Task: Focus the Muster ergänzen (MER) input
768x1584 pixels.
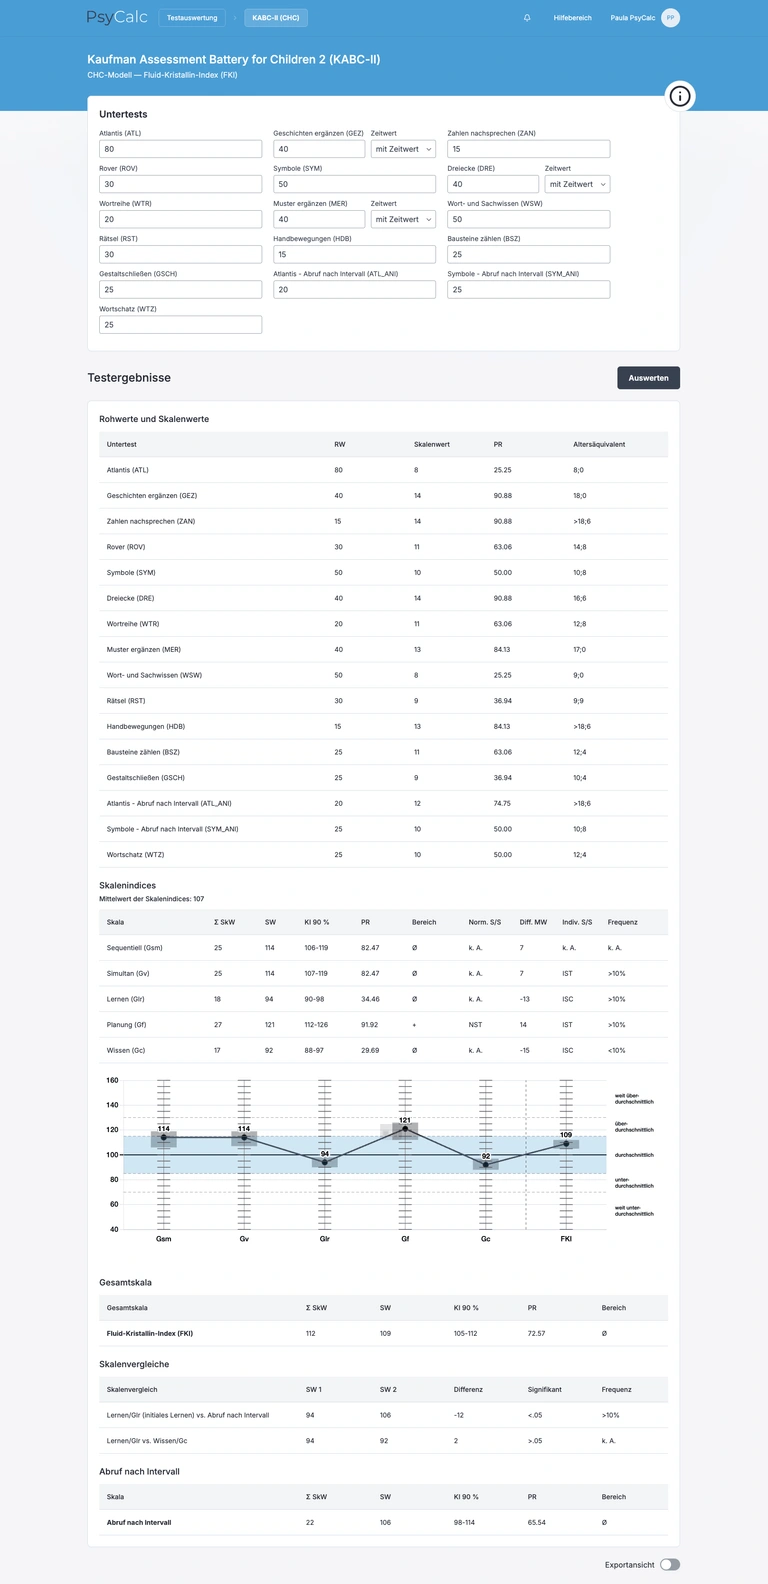Action: (319, 219)
